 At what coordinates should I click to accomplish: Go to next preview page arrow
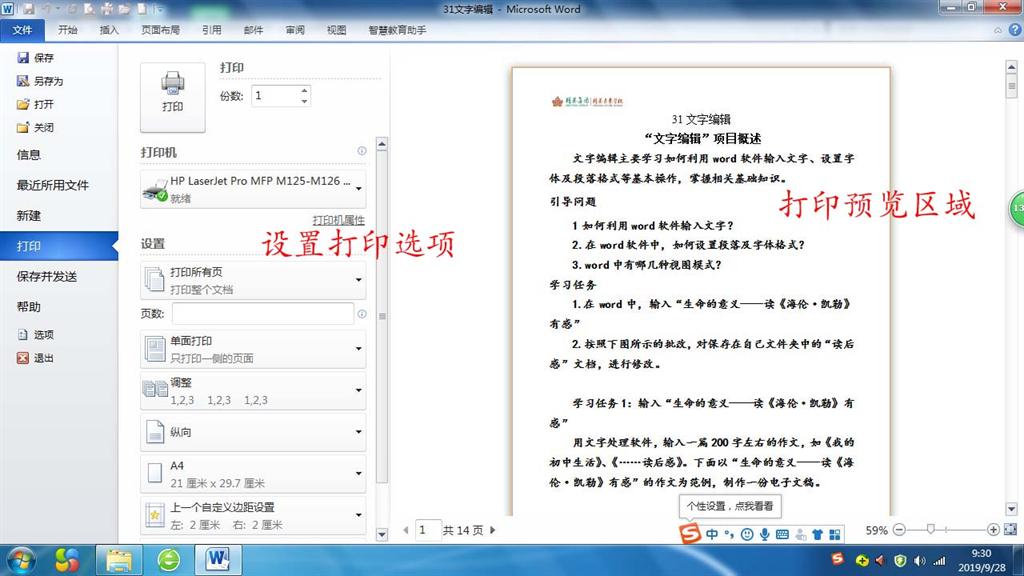click(491, 530)
